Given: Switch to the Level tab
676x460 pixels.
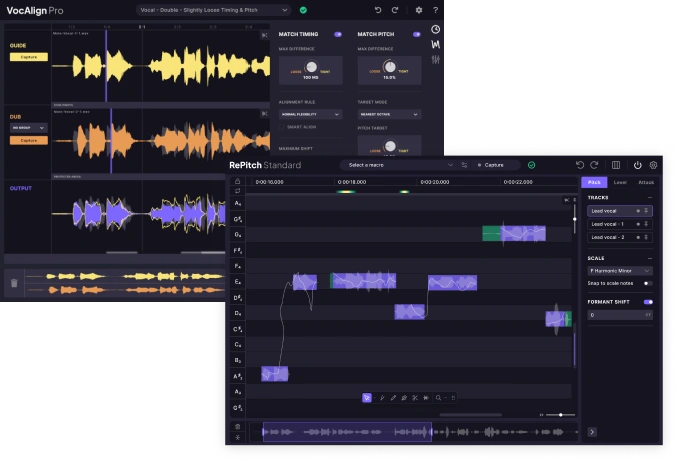Looking at the screenshot, I should click(x=620, y=182).
